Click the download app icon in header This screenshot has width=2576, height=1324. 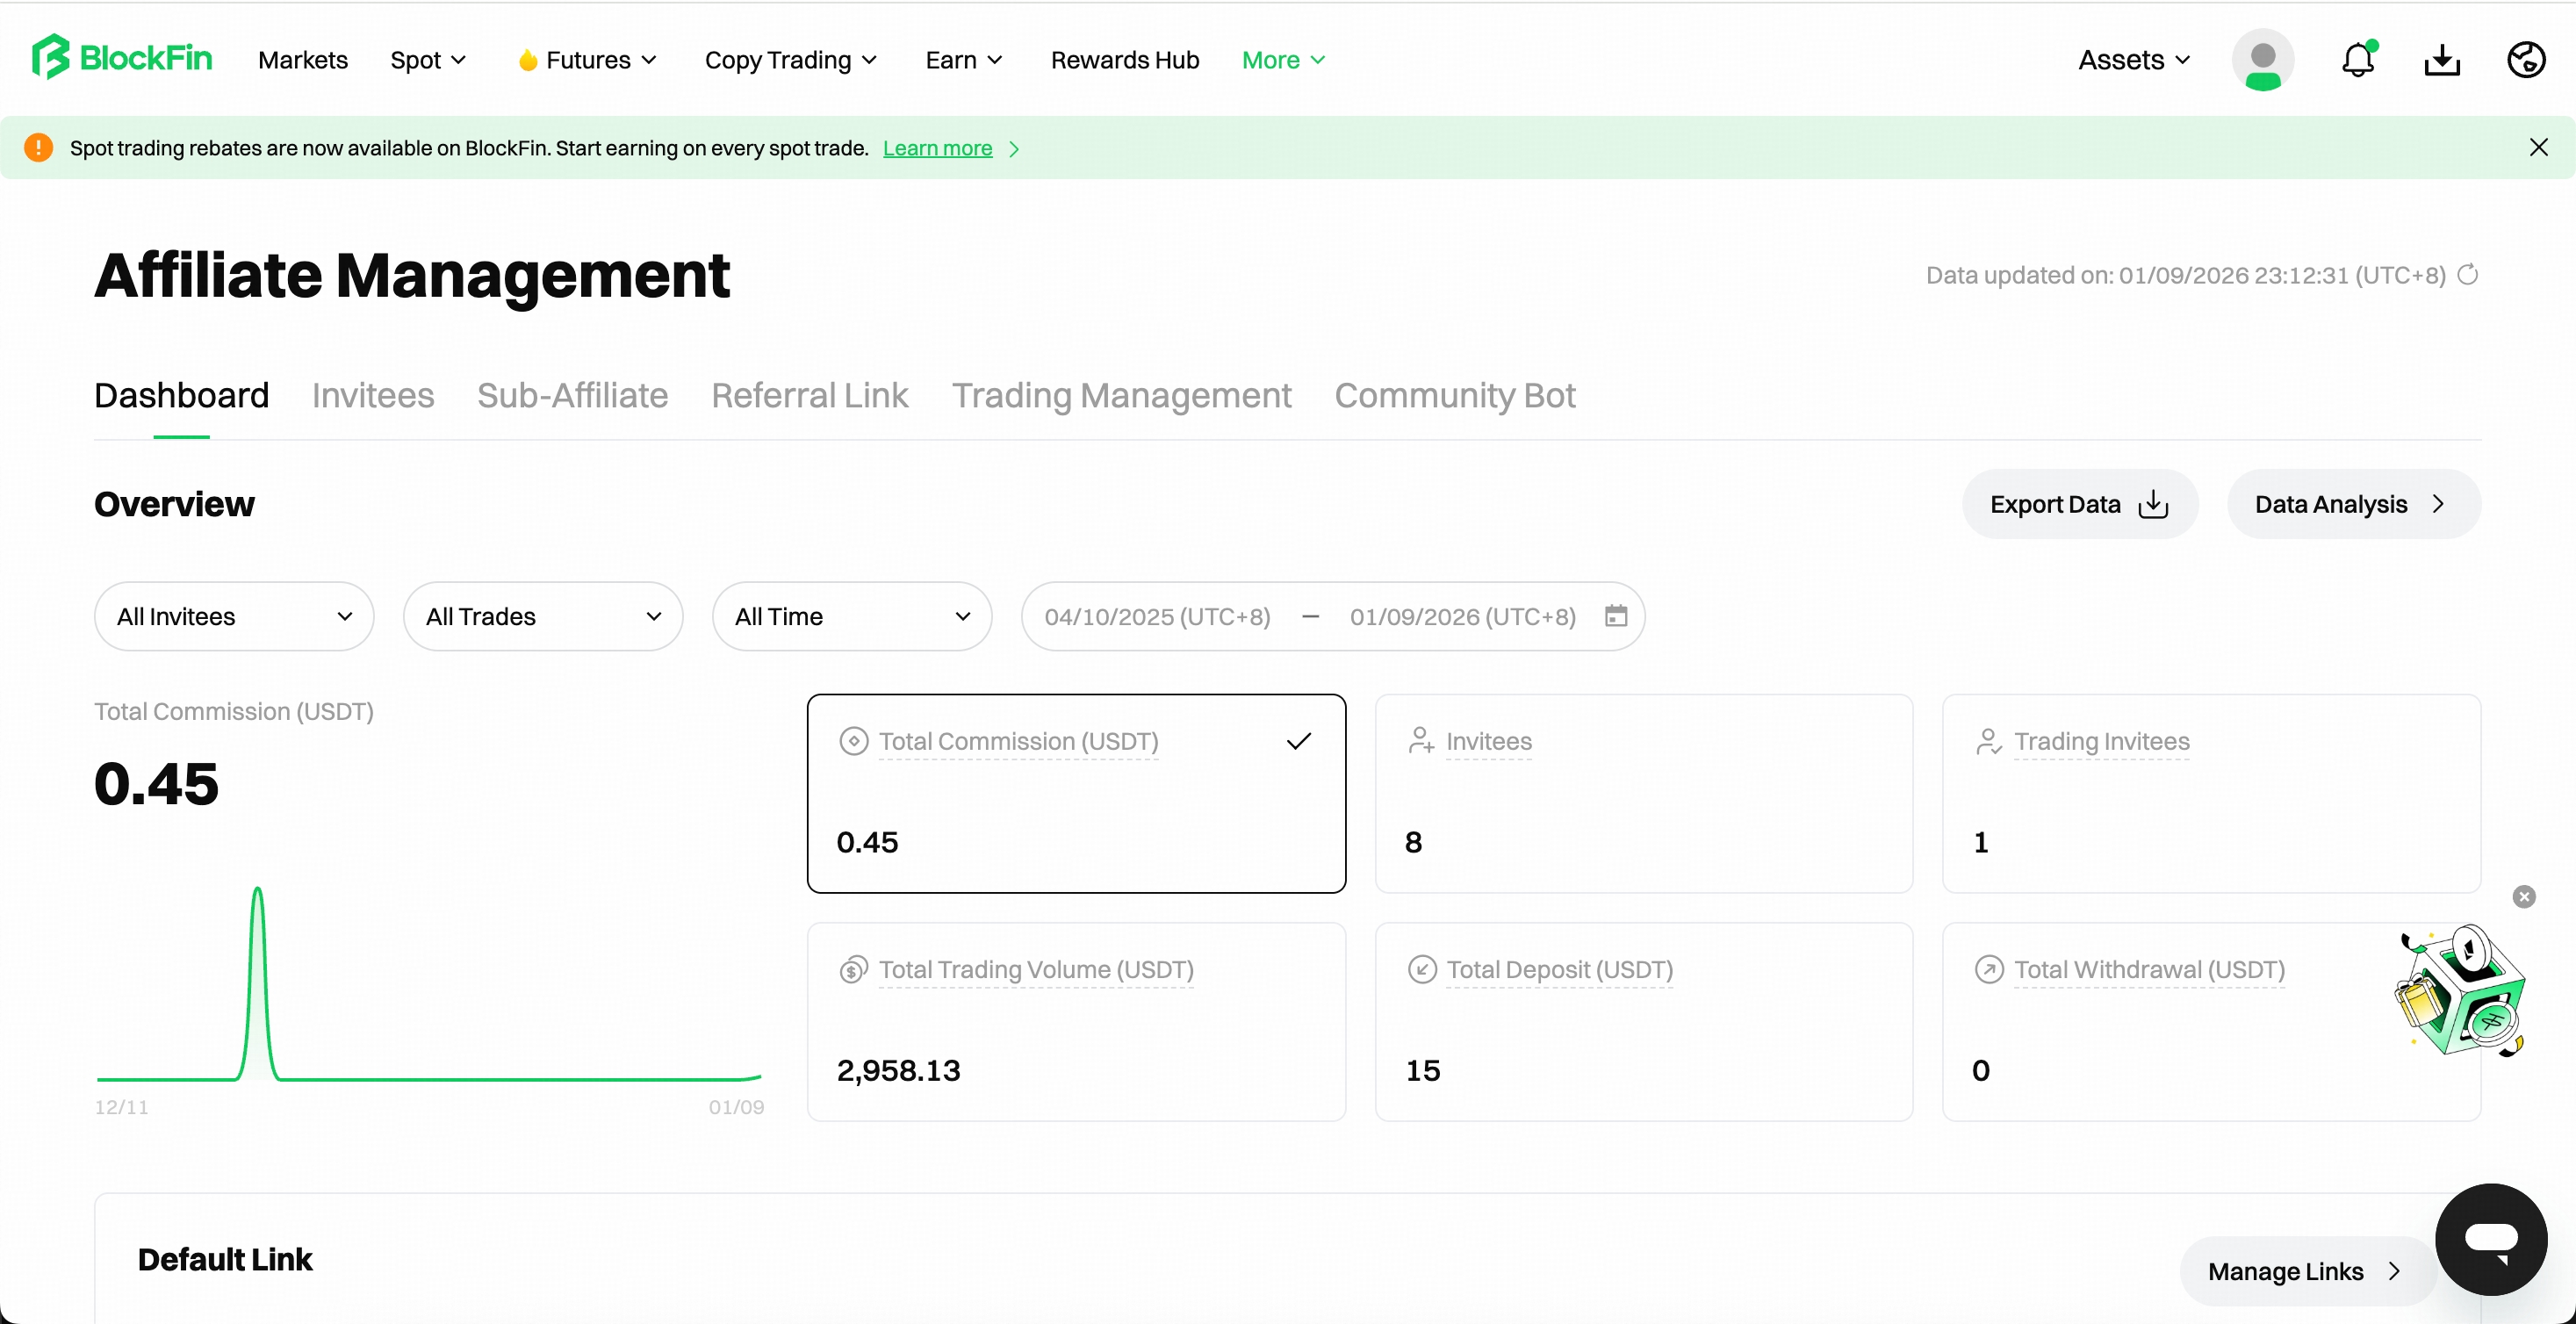point(2442,60)
